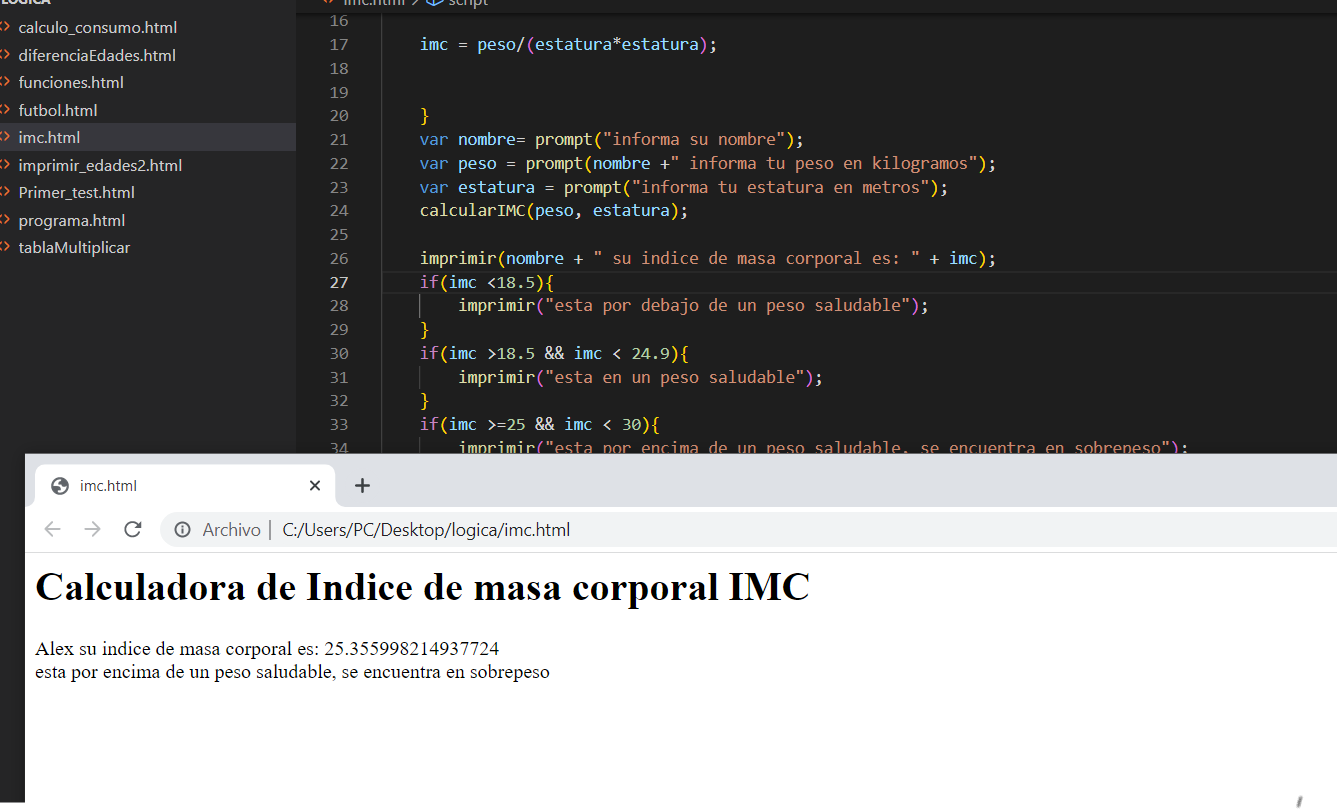Switch to the imc.html browser tab
Screen dimensions: 1337x810
point(185,486)
